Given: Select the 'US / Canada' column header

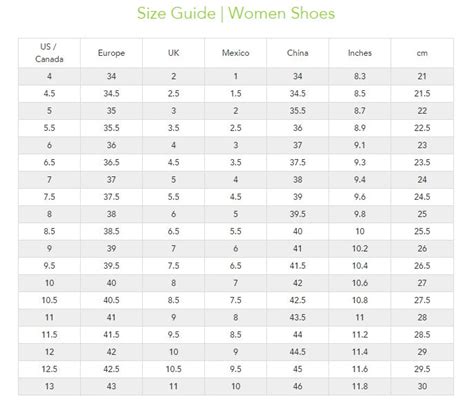Looking at the screenshot, I should 49,53.
